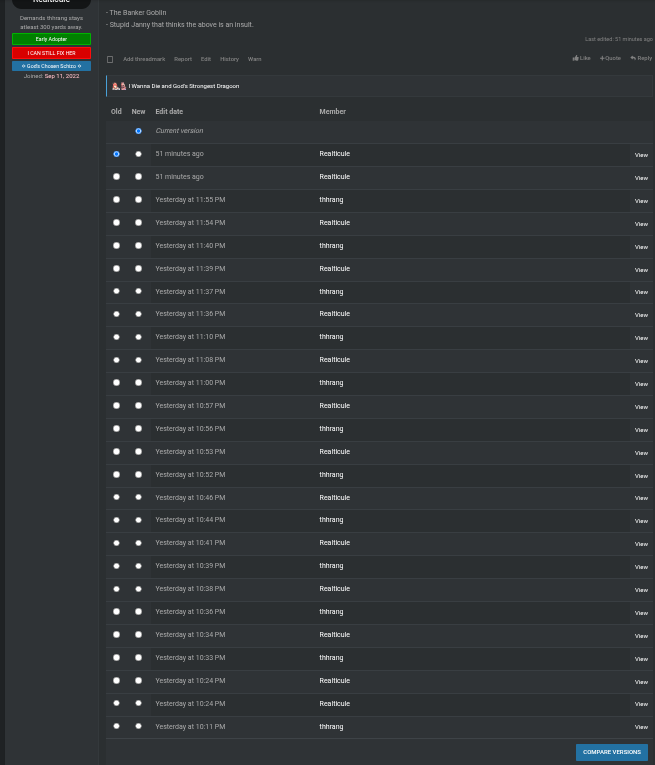The height and width of the screenshot is (765, 655).
Task: Click the reaction emoji icons beside I Wanna Die
Action: coord(119,86)
